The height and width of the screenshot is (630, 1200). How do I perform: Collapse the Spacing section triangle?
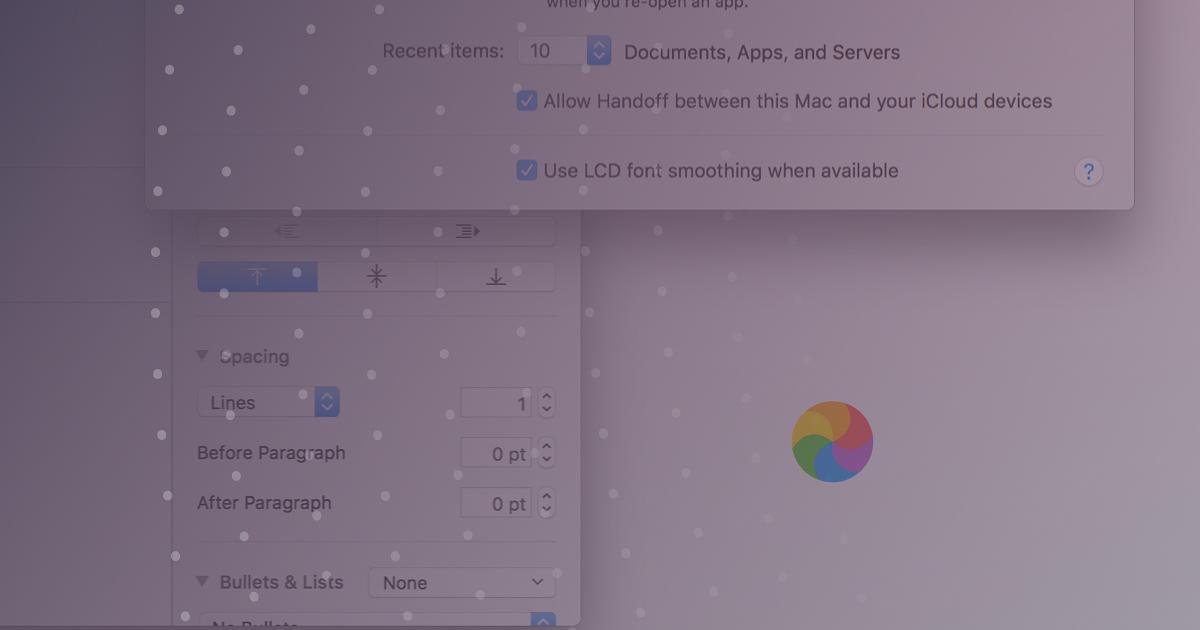203,356
